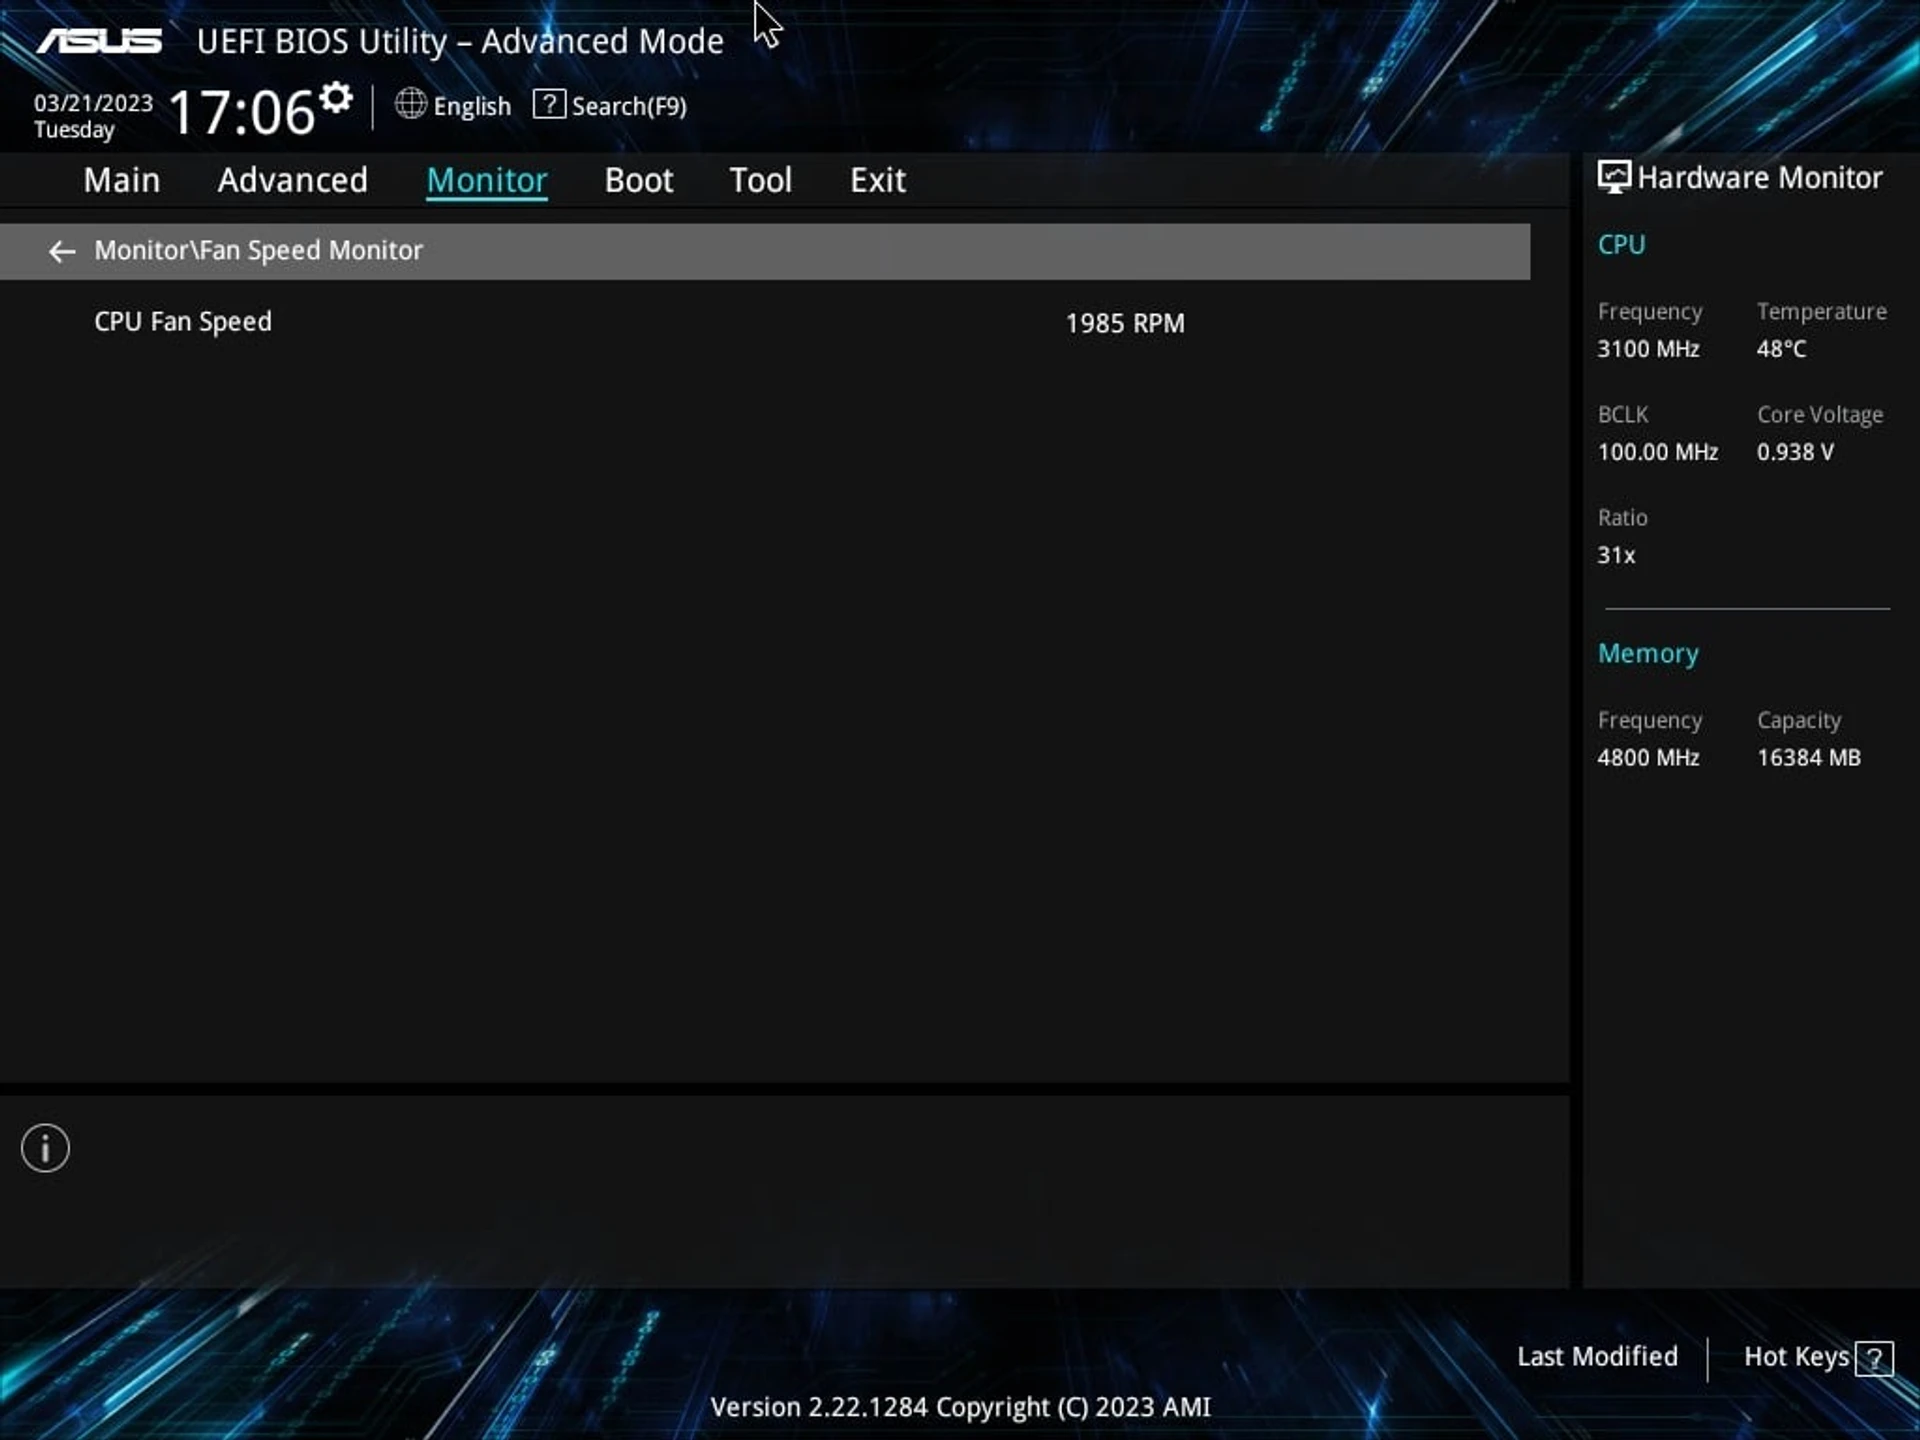The width and height of the screenshot is (1920, 1440).
Task: Click the Monitor\Fan Speed Monitor breadcrumb
Action: (x=259, y=250)
